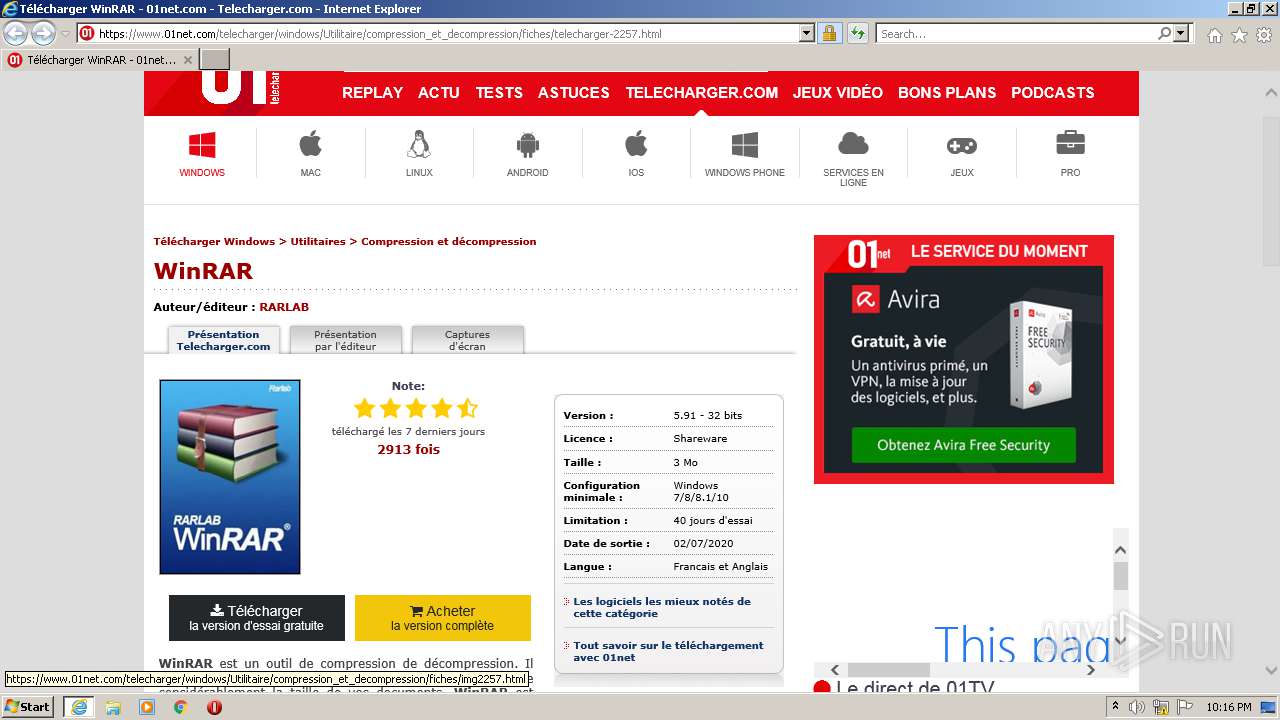This screenshot has height=720, width=1280.
Task: Click Télécharger la version d'essai gratuite
Action: click(x=257, y=618)
